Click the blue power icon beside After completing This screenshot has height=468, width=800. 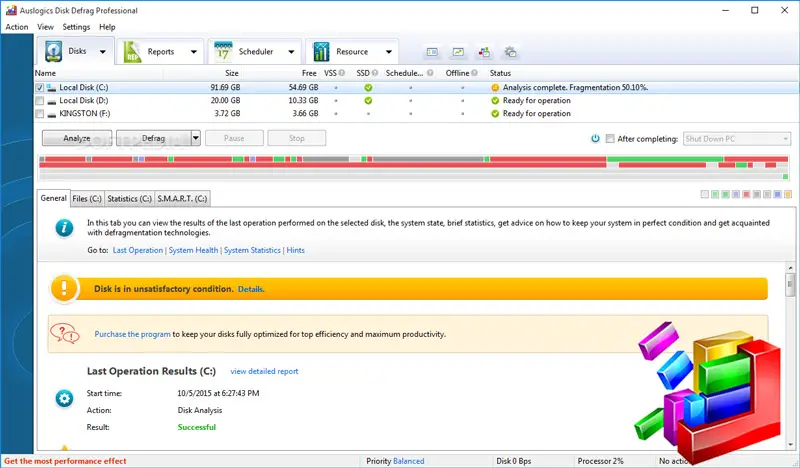(x=595, y=138)
